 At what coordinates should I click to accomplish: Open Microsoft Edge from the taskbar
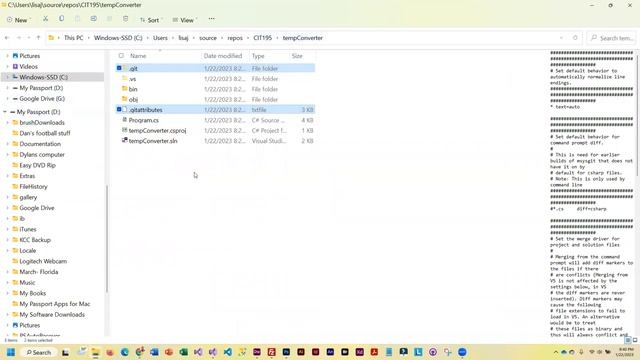124,352
